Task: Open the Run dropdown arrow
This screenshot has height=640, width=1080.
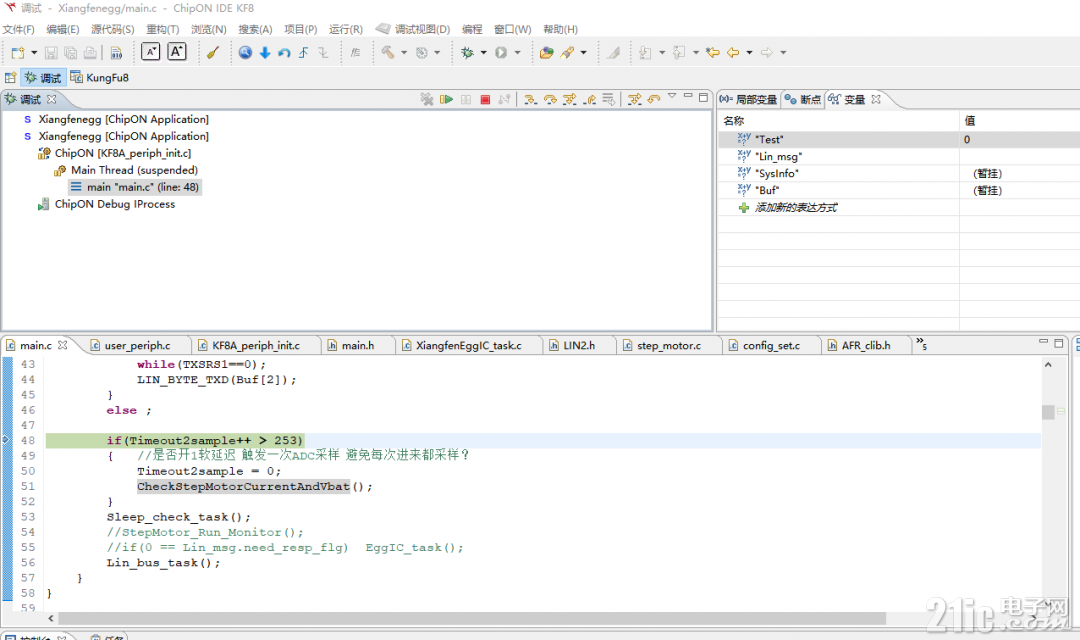Action: (x=517, y=52)
